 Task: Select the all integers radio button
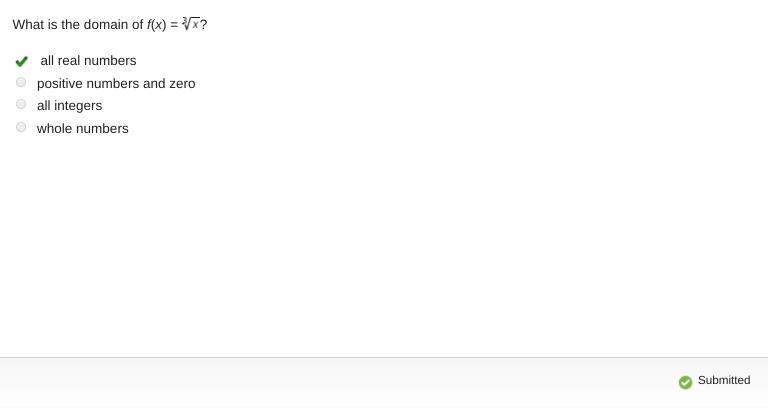21,104
